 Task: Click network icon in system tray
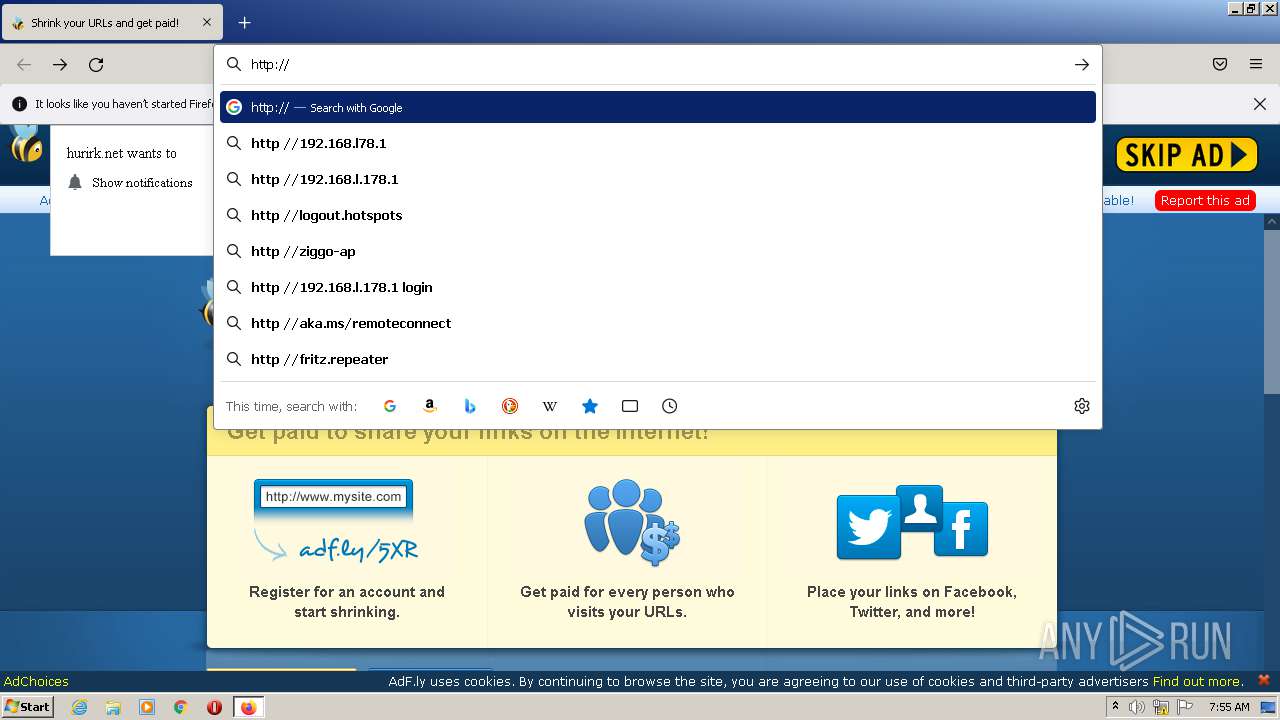tap(1161, 707)
